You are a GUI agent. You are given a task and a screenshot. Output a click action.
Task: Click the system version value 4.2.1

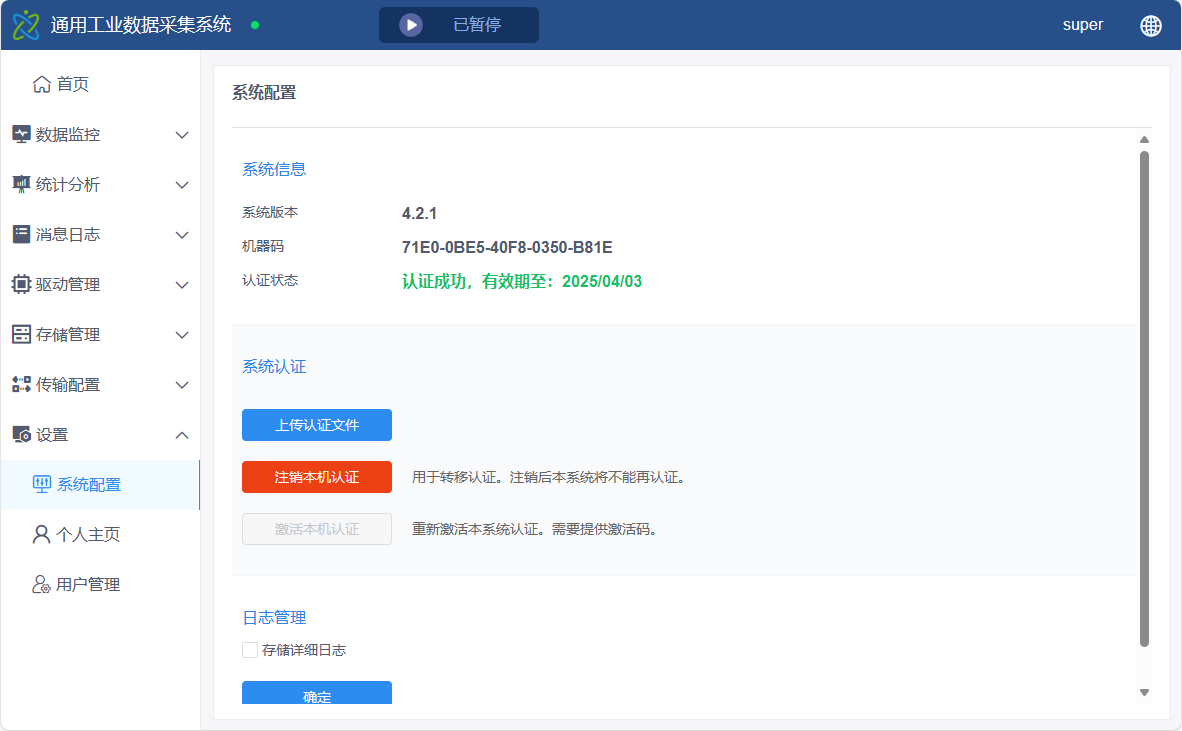pos(419,213)
